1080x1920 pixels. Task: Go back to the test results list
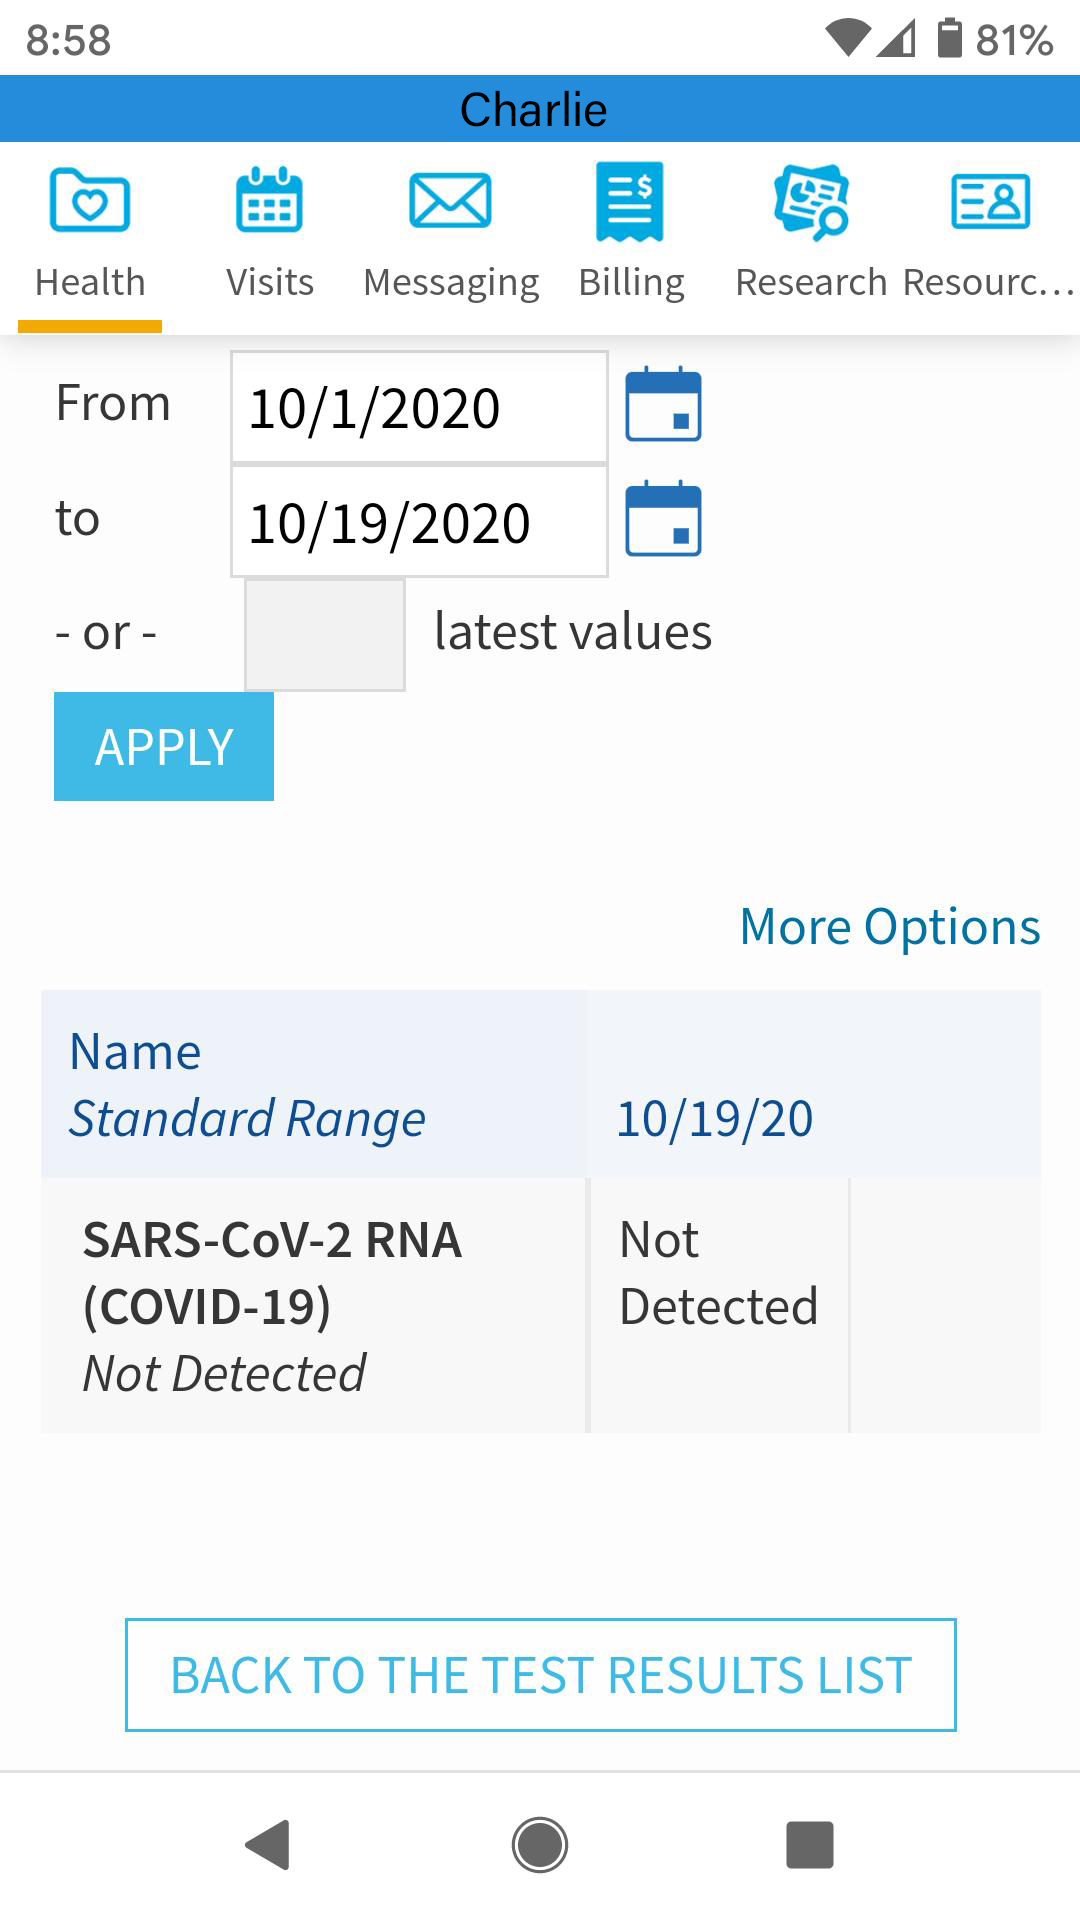(540, 1675)
